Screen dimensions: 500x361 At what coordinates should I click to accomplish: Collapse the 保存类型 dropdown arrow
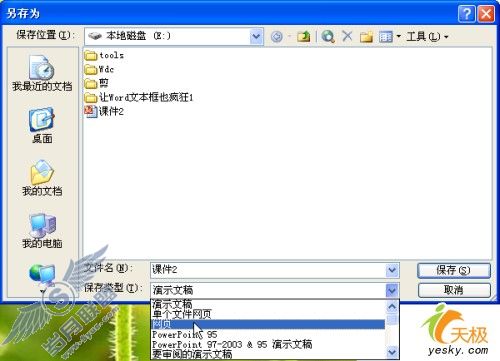392,290
